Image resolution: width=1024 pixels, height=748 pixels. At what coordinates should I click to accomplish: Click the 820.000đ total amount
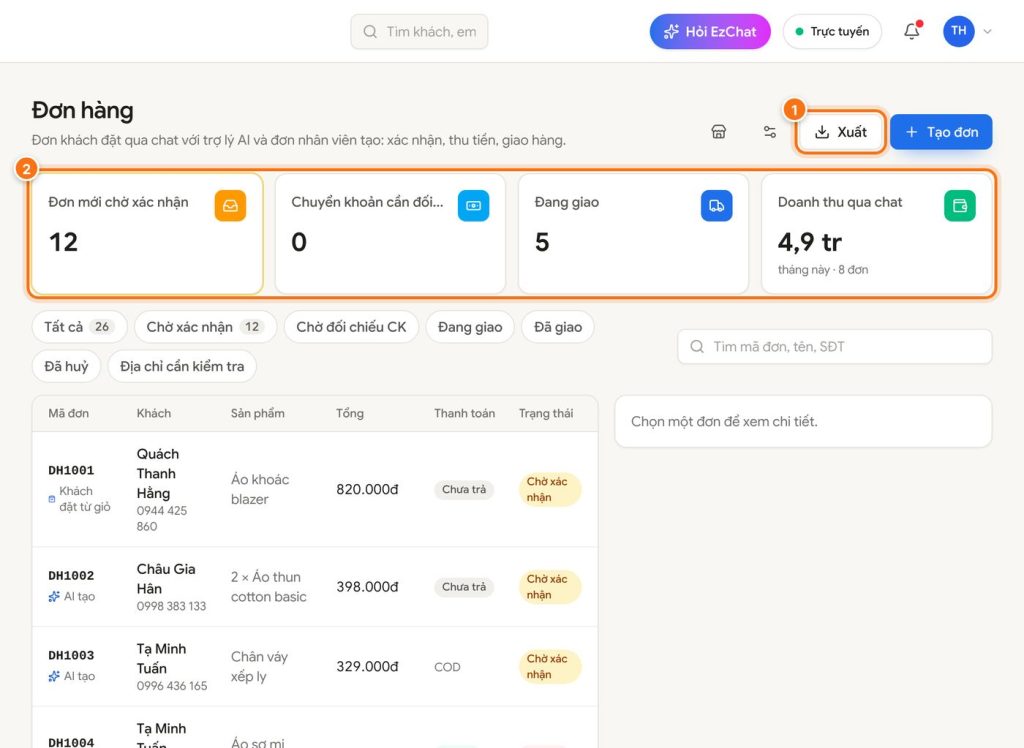click(367, 489)
